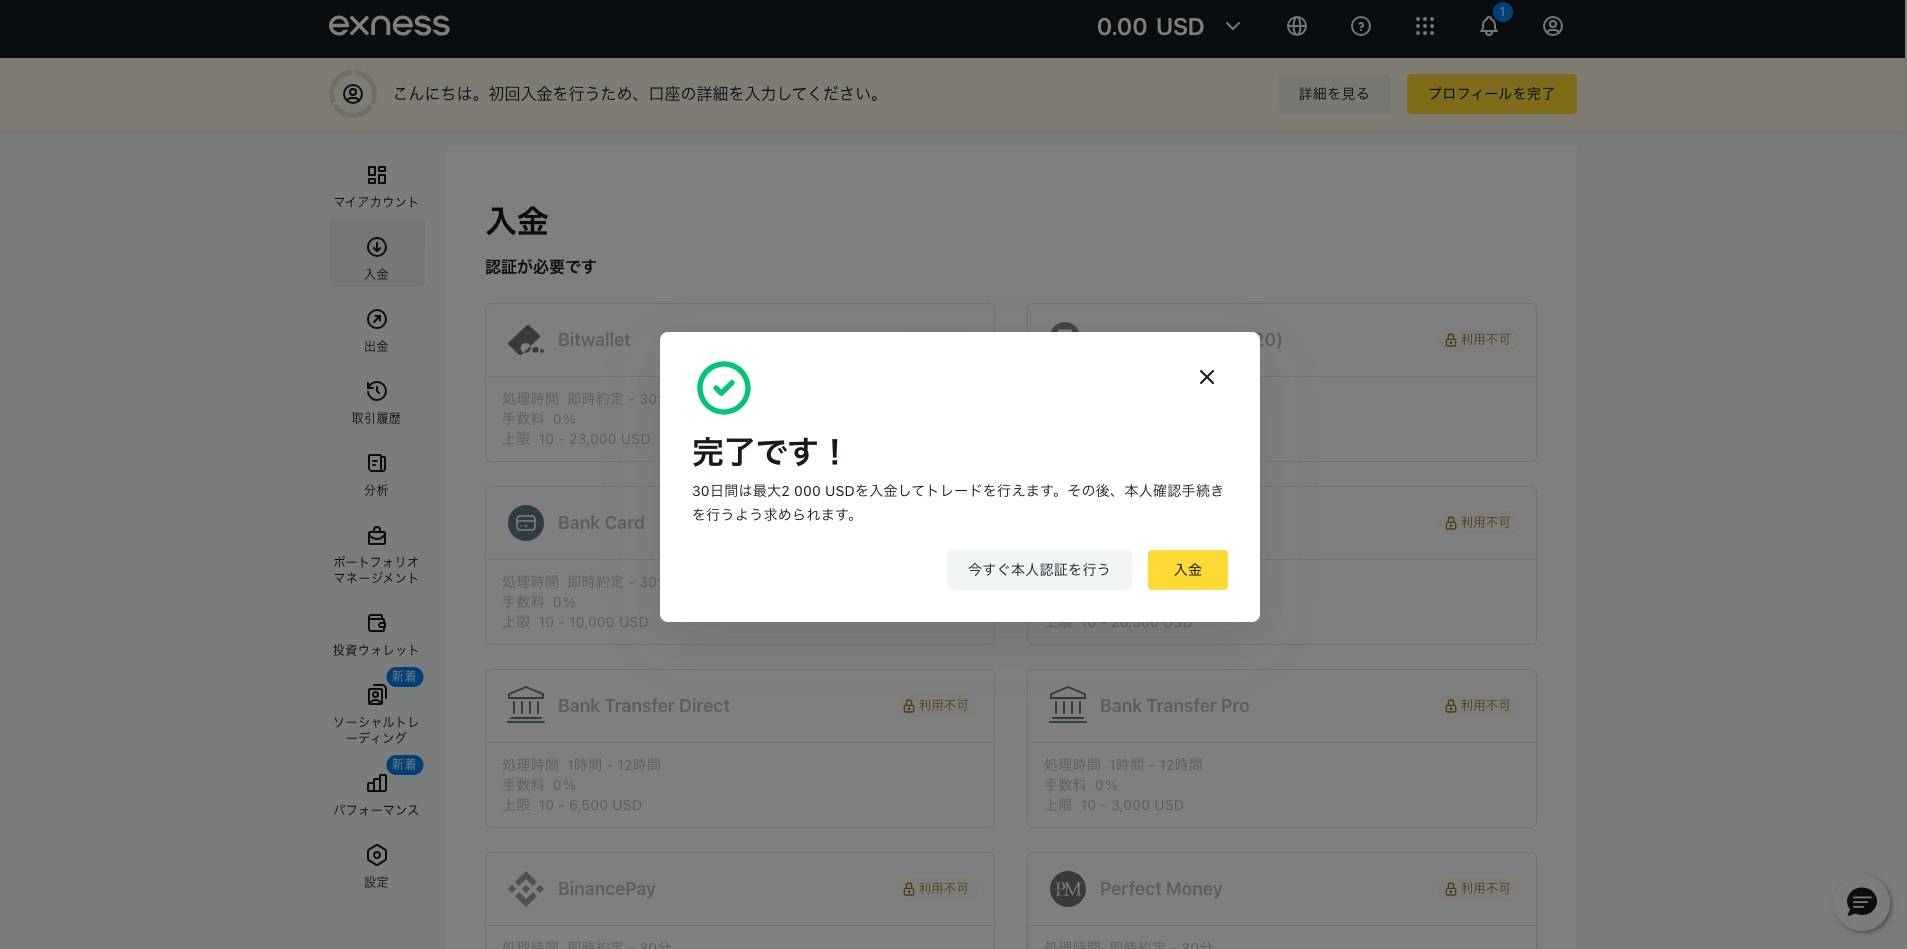Open the live chat bubble icon
The width and height of the screenshot is (1907, 949).
point(1861,903)
